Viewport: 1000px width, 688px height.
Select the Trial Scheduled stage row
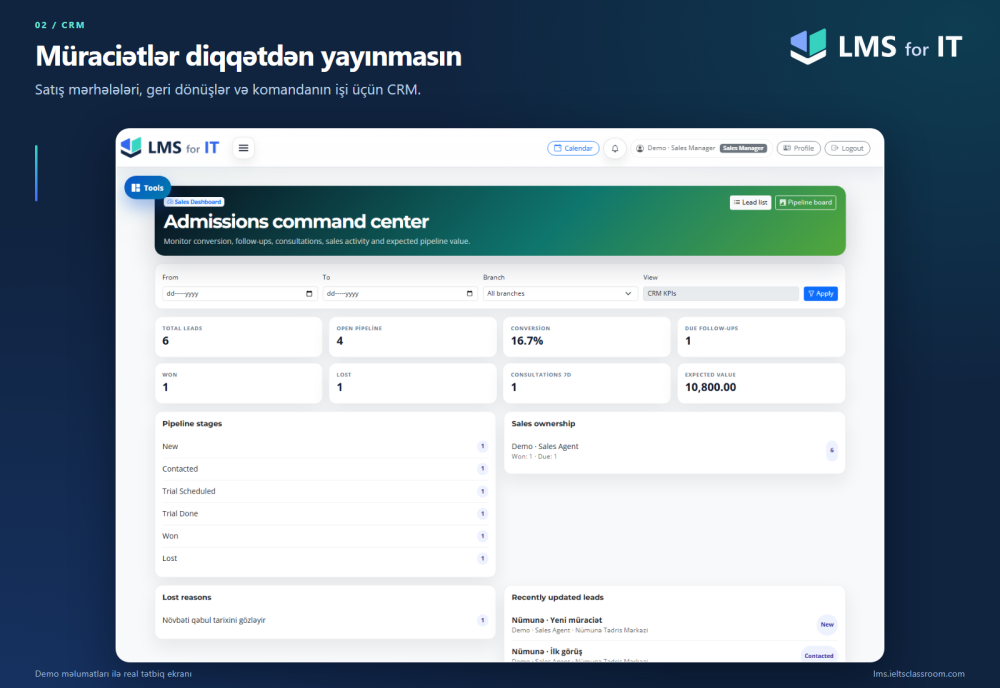pos(325,491)
